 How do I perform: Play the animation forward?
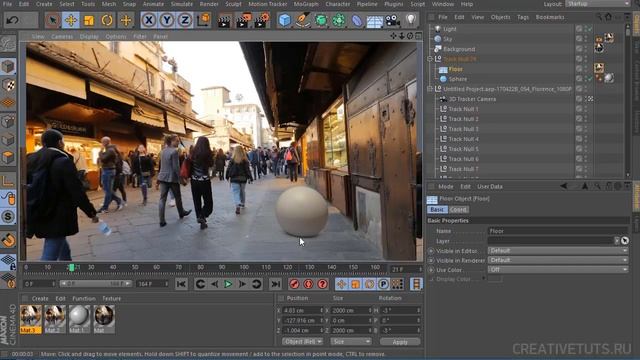click(x=228, y=284)
